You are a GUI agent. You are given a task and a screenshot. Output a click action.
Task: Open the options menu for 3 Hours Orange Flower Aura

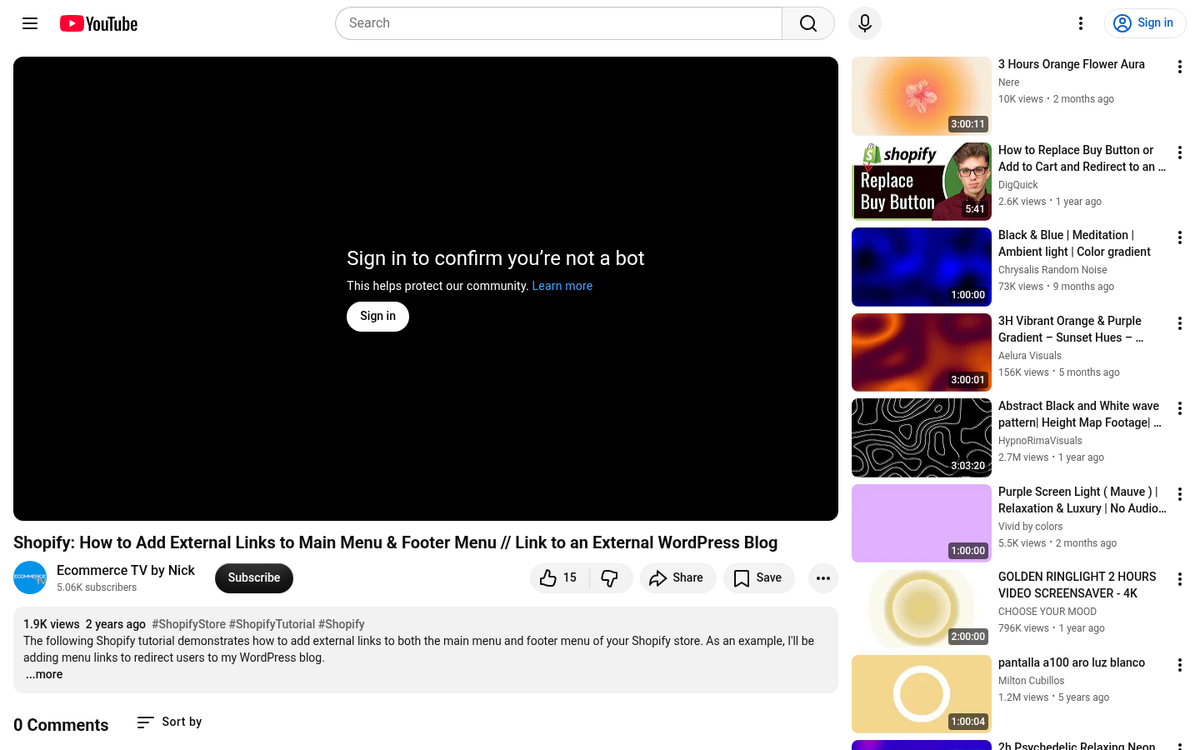1180,66
